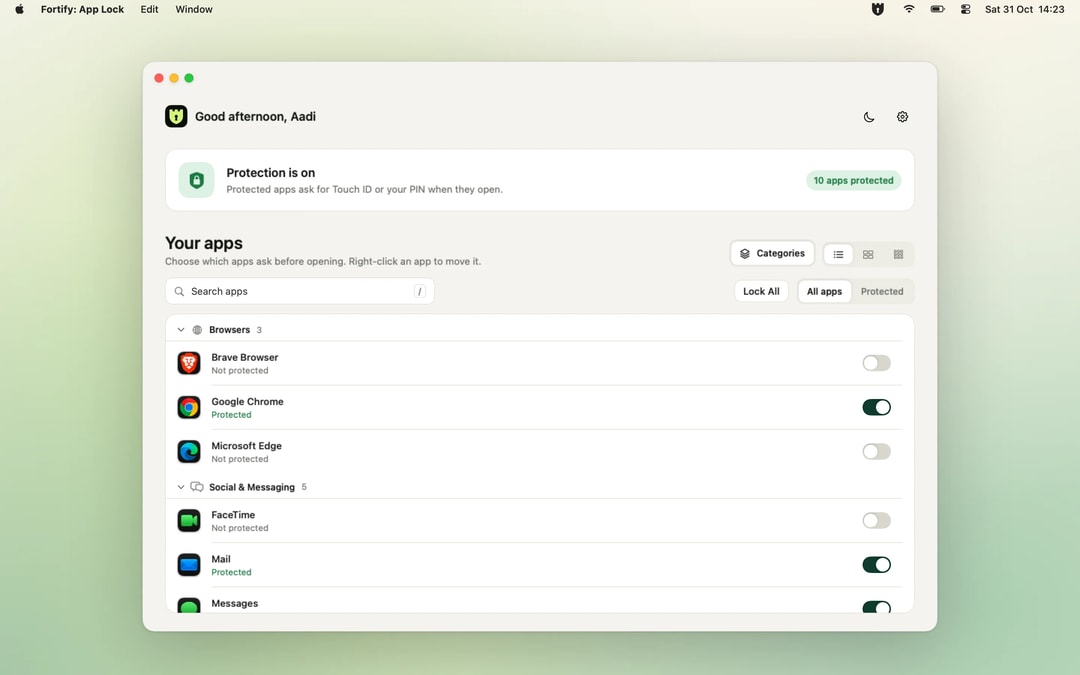
Task: Click the green lock shield protection icon
Action: point(196,180)
